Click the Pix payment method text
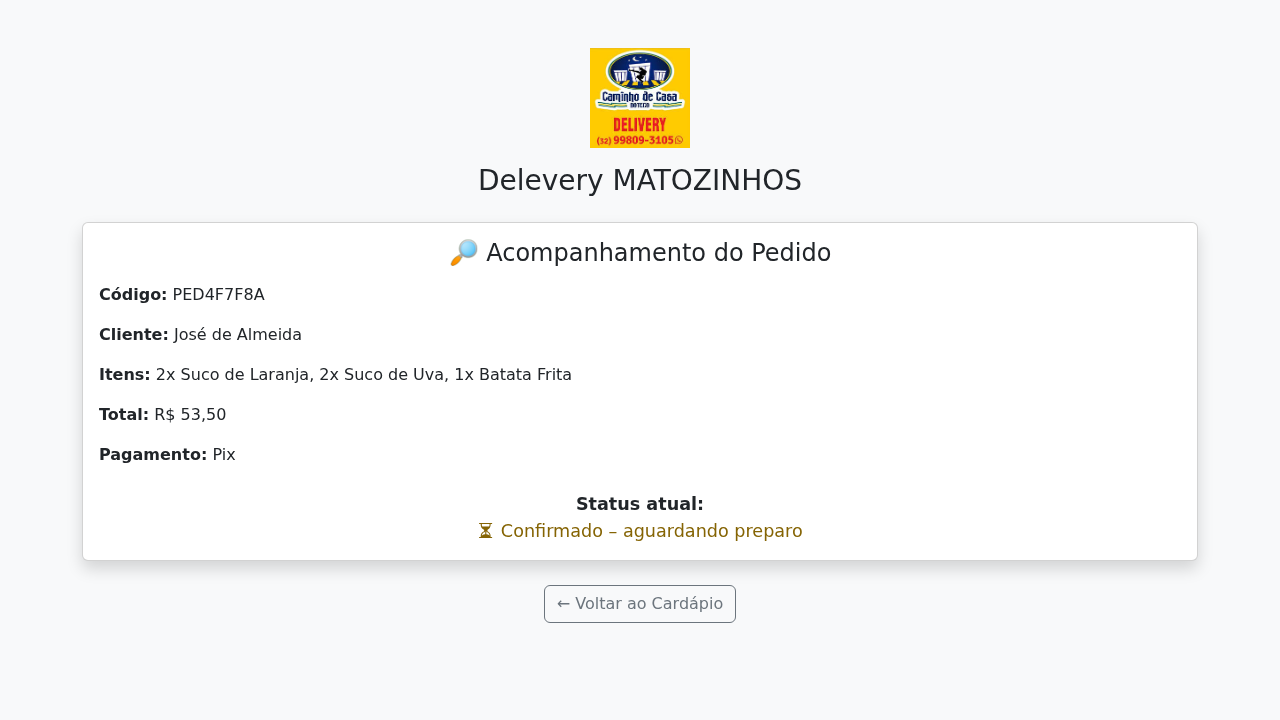 224,454
